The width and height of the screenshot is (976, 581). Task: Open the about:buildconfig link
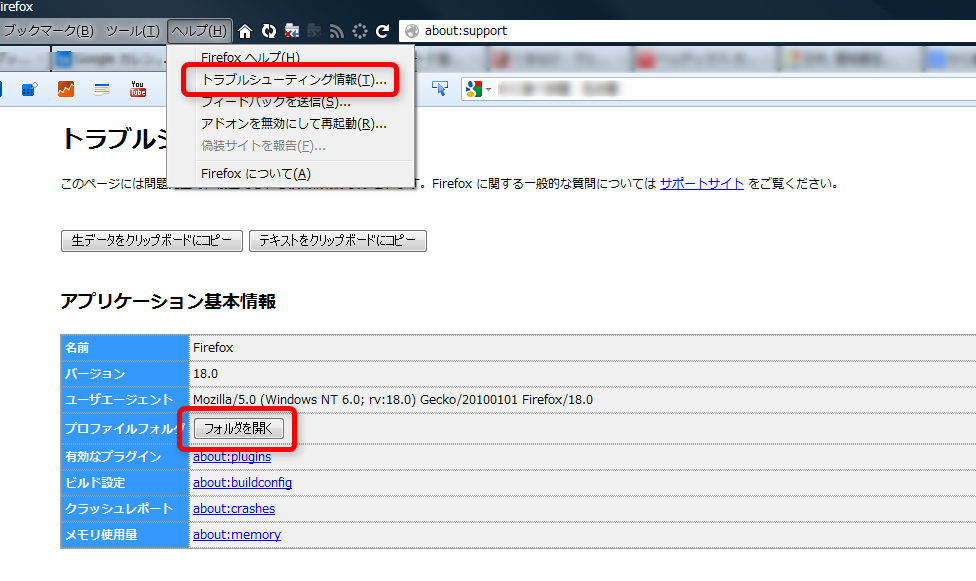(242, 483)
